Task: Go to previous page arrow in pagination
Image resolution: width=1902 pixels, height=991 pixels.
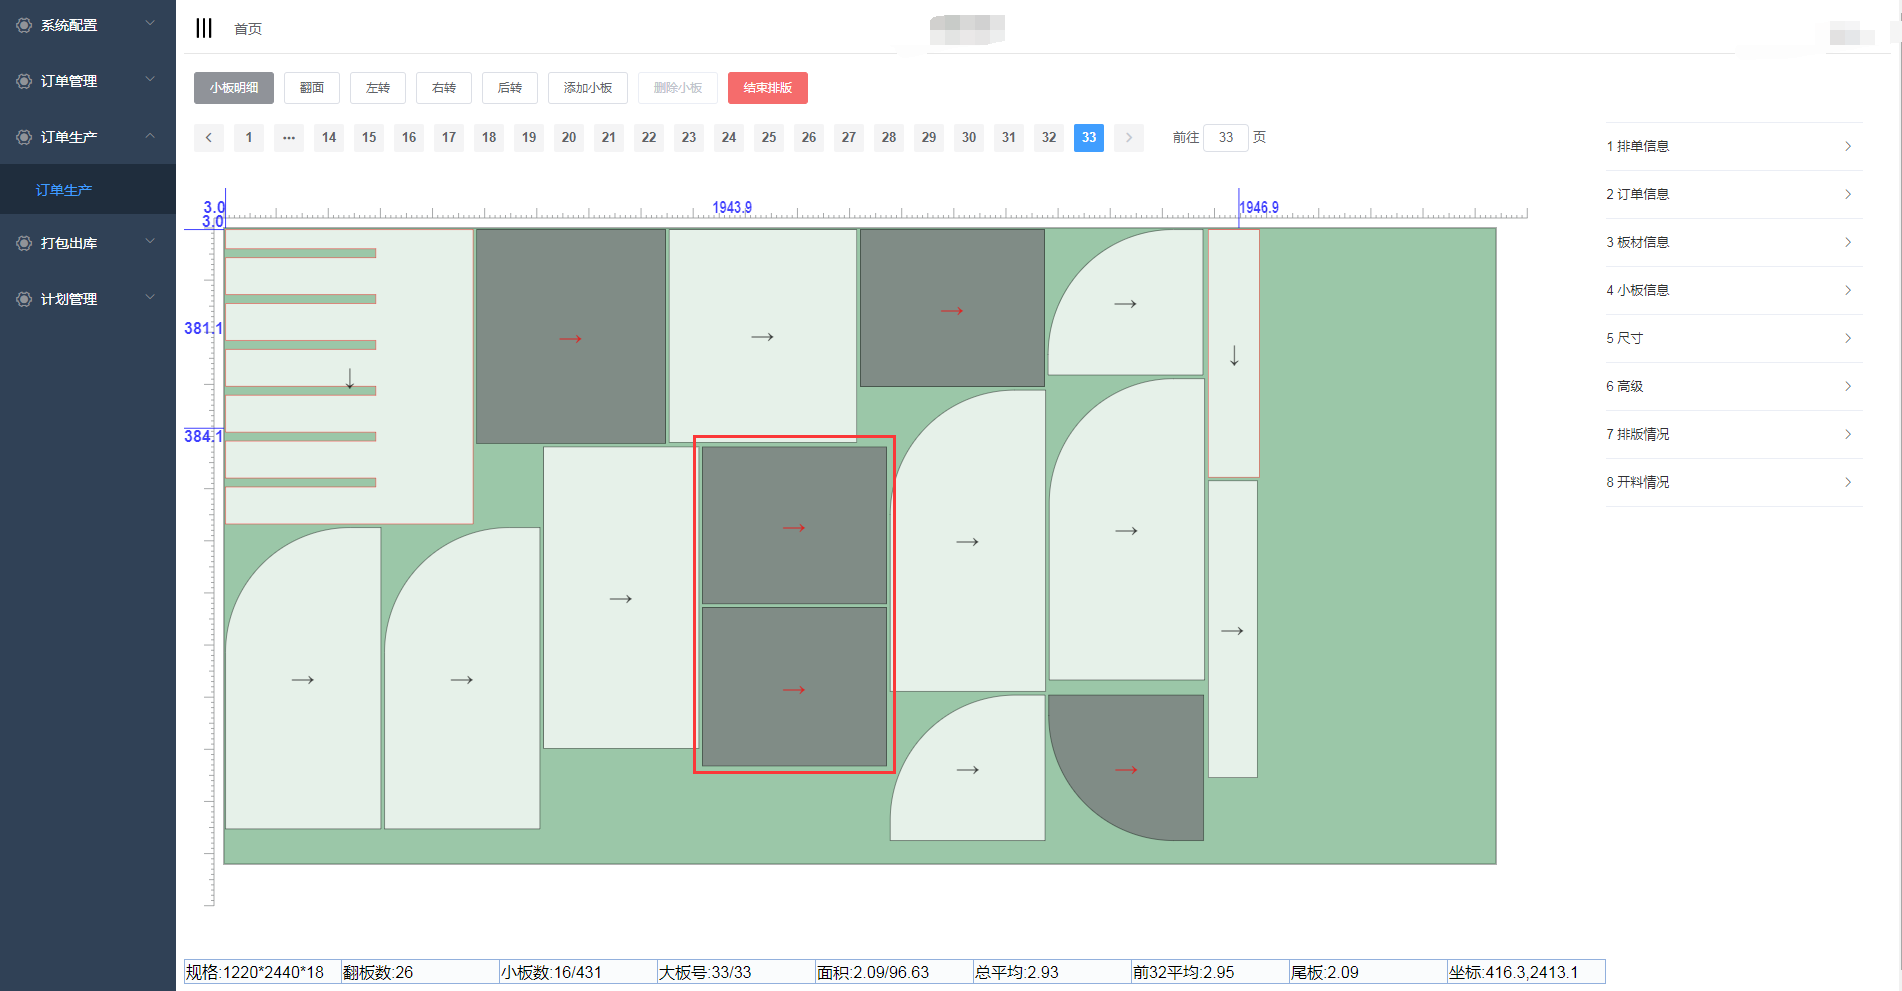Action: [209, 138]
